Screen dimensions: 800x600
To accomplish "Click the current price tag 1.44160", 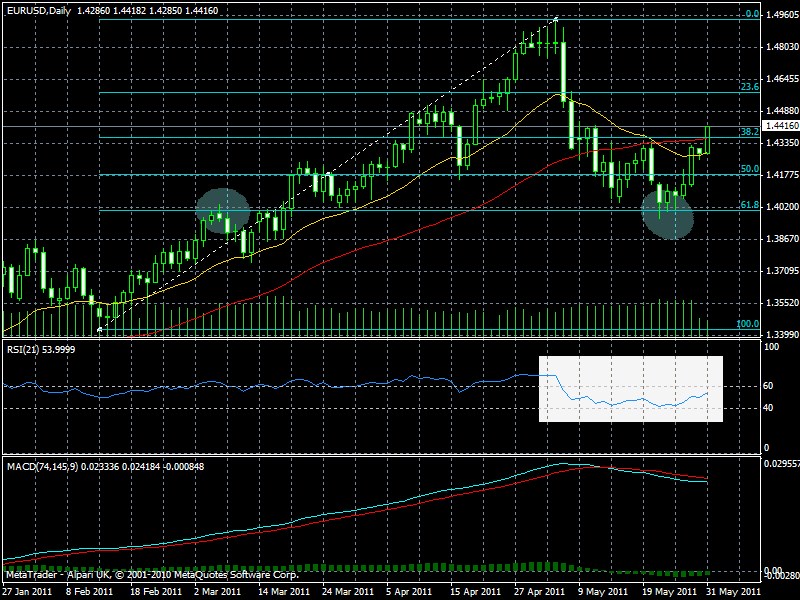I will coord(780,125).
